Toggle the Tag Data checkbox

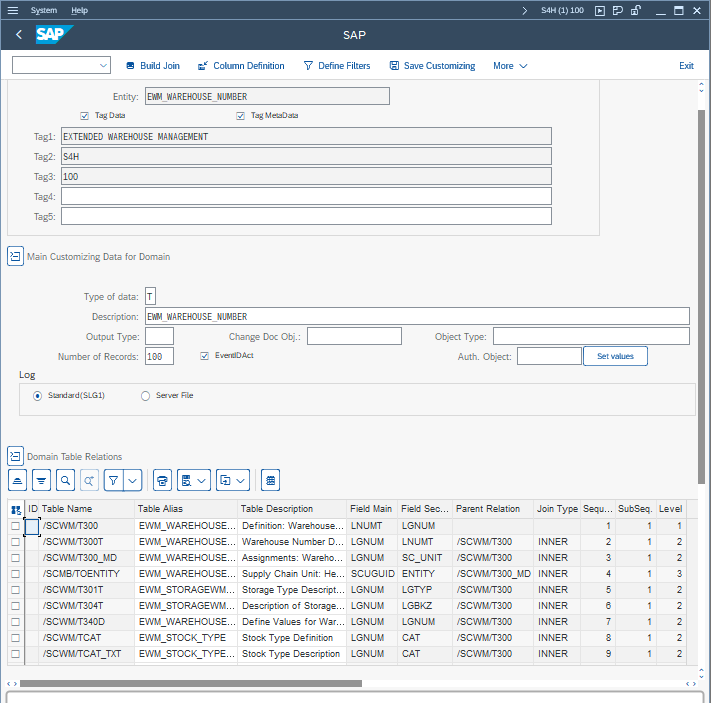[x=85, y=116]
